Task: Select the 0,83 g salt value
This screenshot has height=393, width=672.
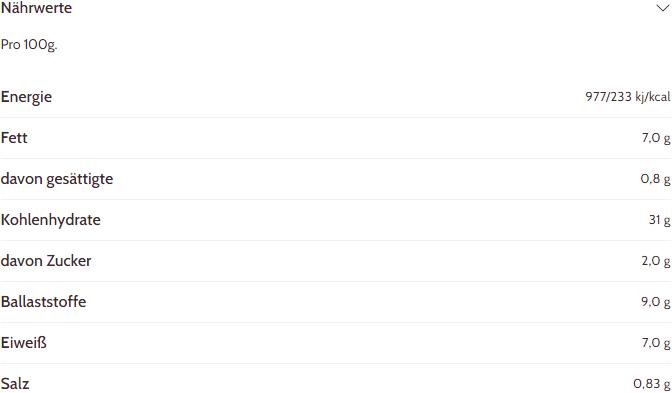Action: [652, 384]
